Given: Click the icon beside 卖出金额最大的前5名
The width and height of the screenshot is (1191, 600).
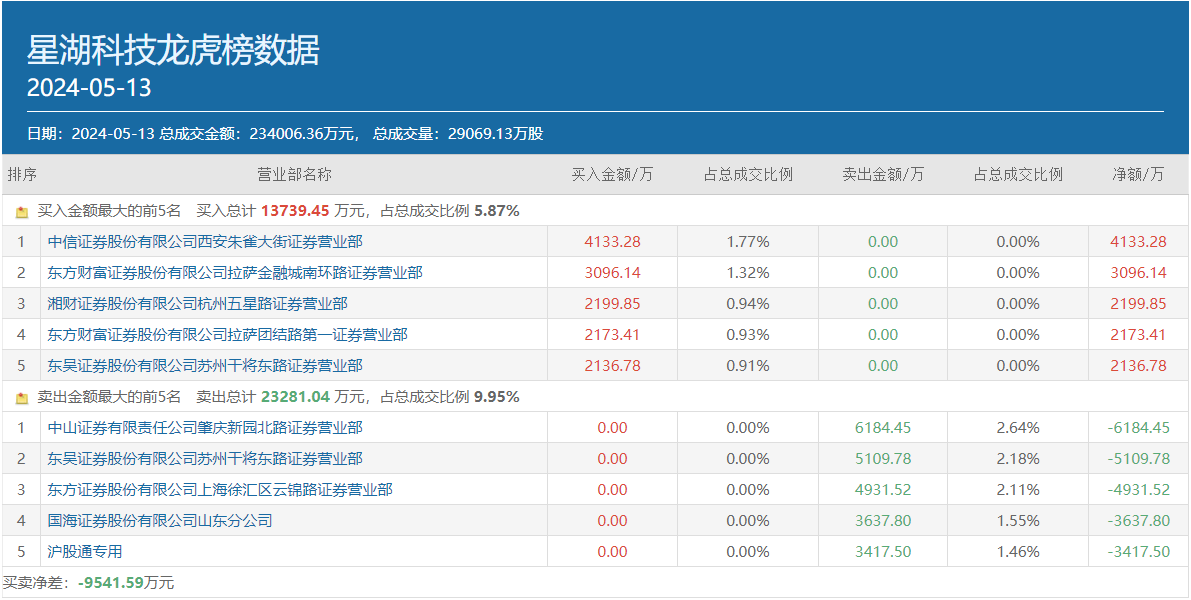Looking at the screenshot, I should [x=22, y=398].
